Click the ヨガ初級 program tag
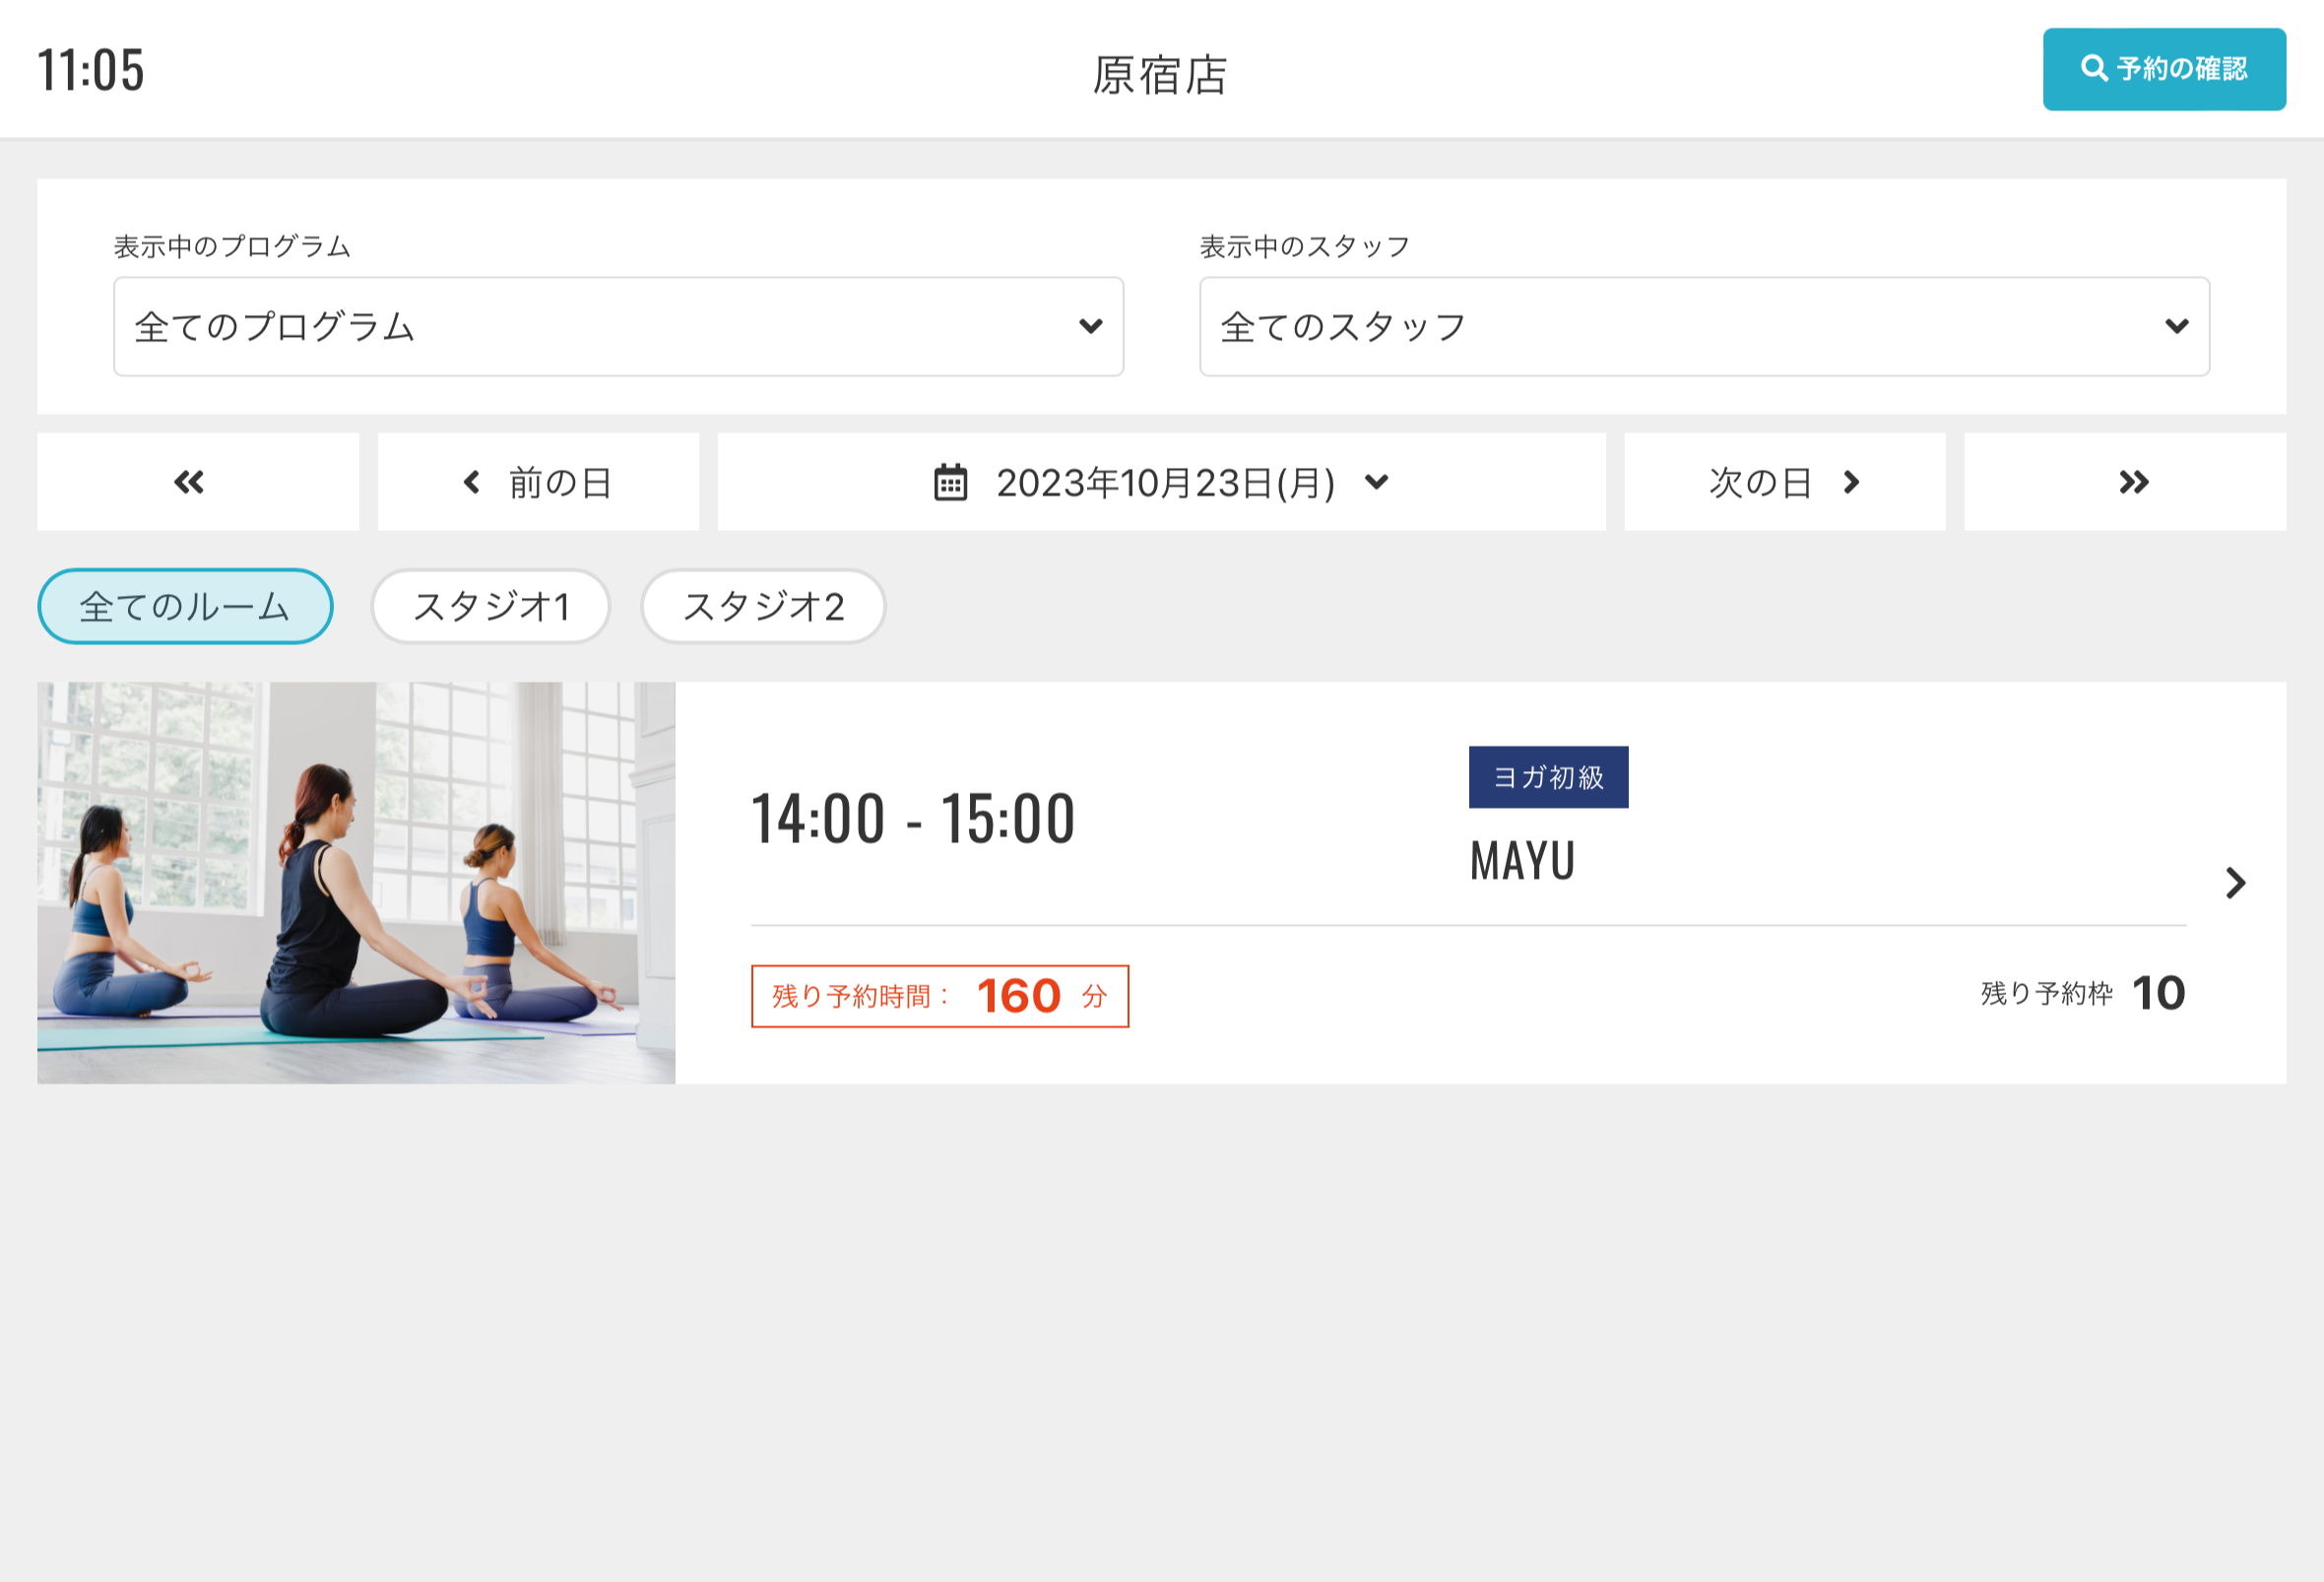This screenshot has width=2324, height=1582. click(x=1548, y=777)
